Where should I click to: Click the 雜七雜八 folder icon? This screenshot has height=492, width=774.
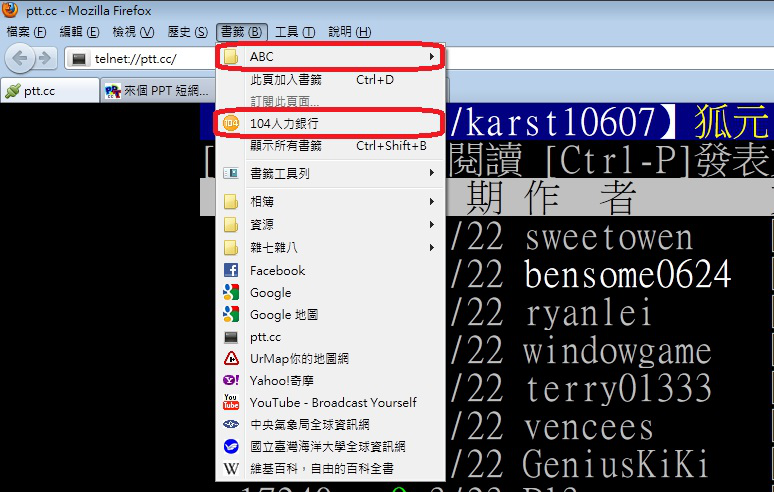(231, 247)
